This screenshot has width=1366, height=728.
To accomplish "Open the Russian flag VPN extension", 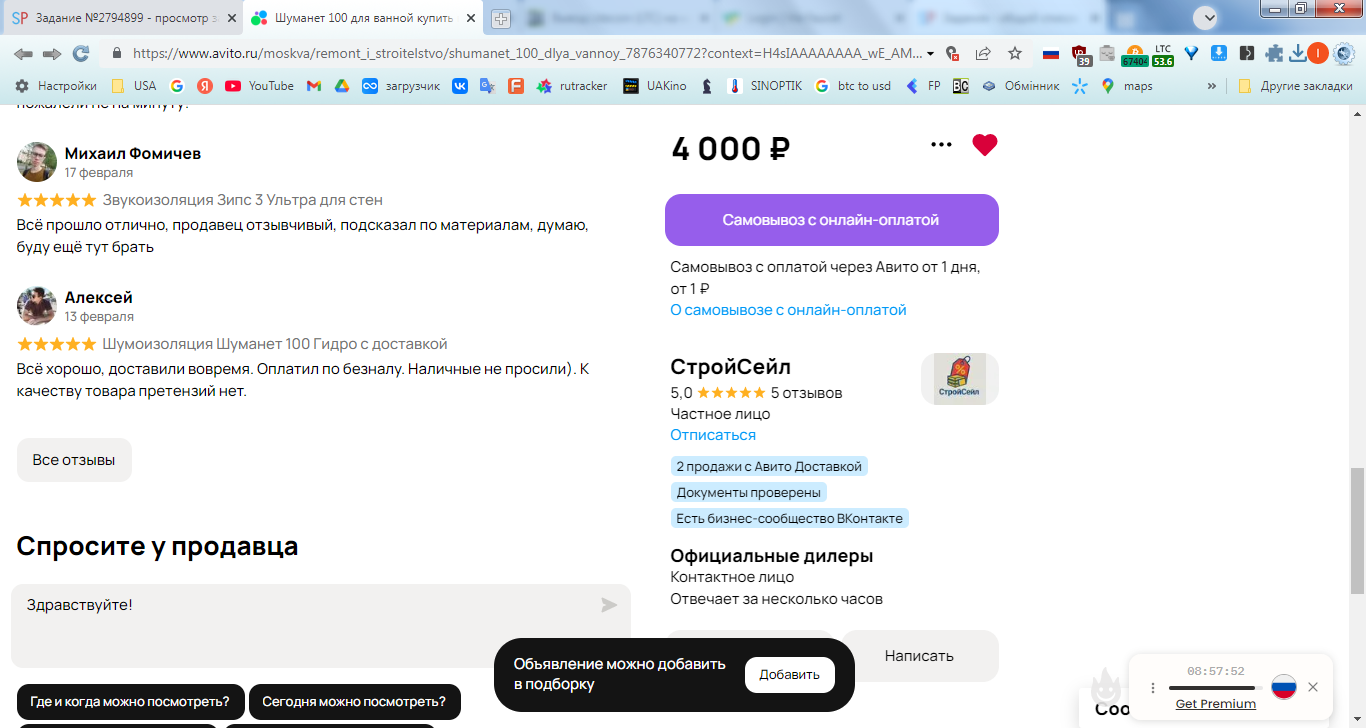I will pyautogui.click(x=1050, y=53).
